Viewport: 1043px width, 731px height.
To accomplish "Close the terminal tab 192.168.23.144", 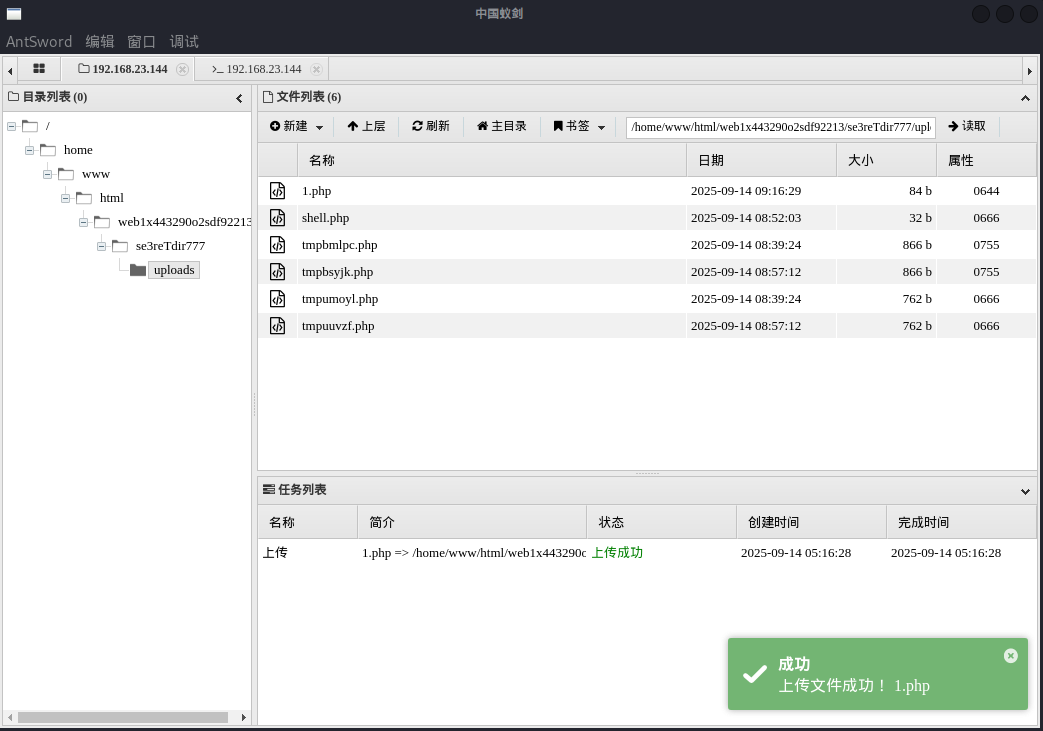I will click(x=316, y=70).
